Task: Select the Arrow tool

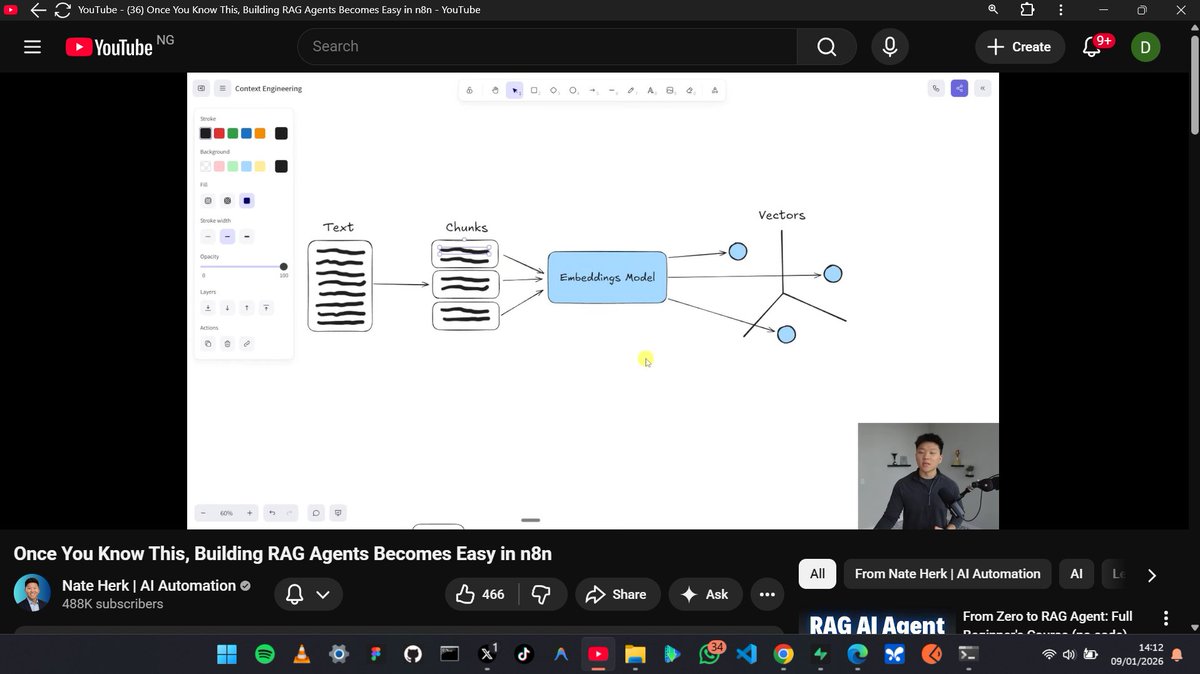Action: coord(592,90)
